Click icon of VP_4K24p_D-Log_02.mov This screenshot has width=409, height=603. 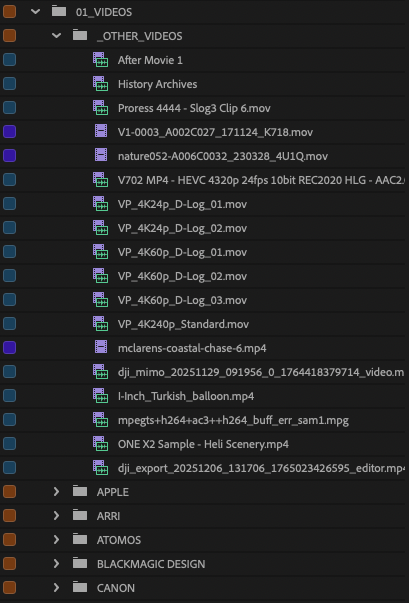(100, 228)
